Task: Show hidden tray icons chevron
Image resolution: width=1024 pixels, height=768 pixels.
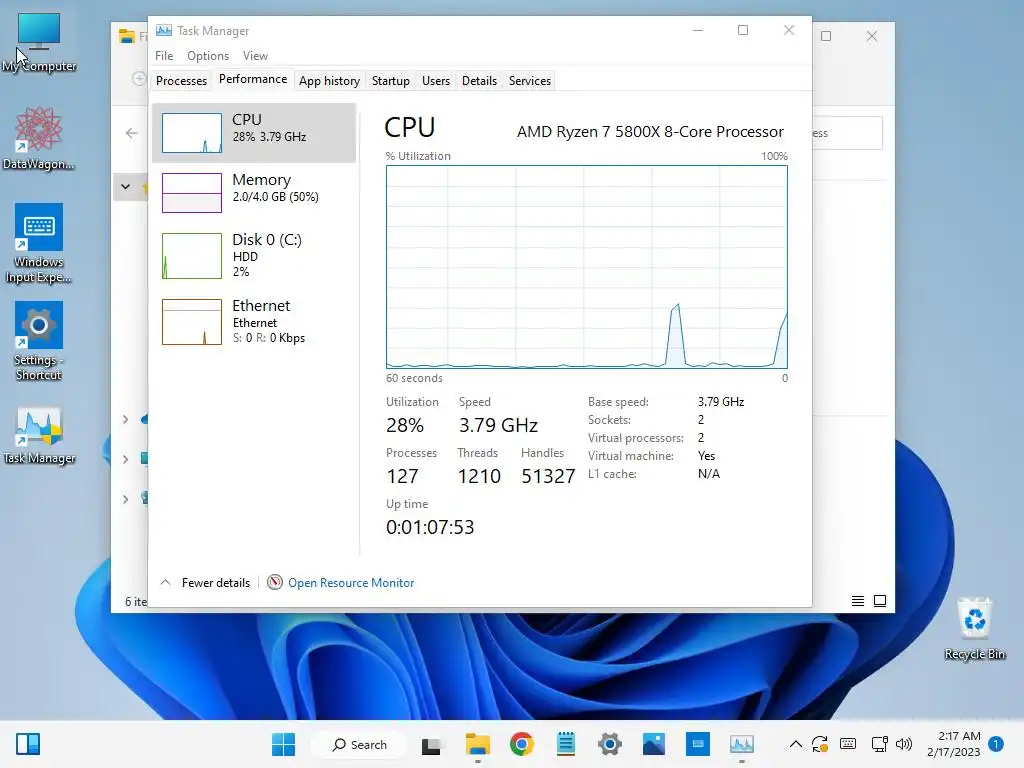Action: (x=795, y=744)
